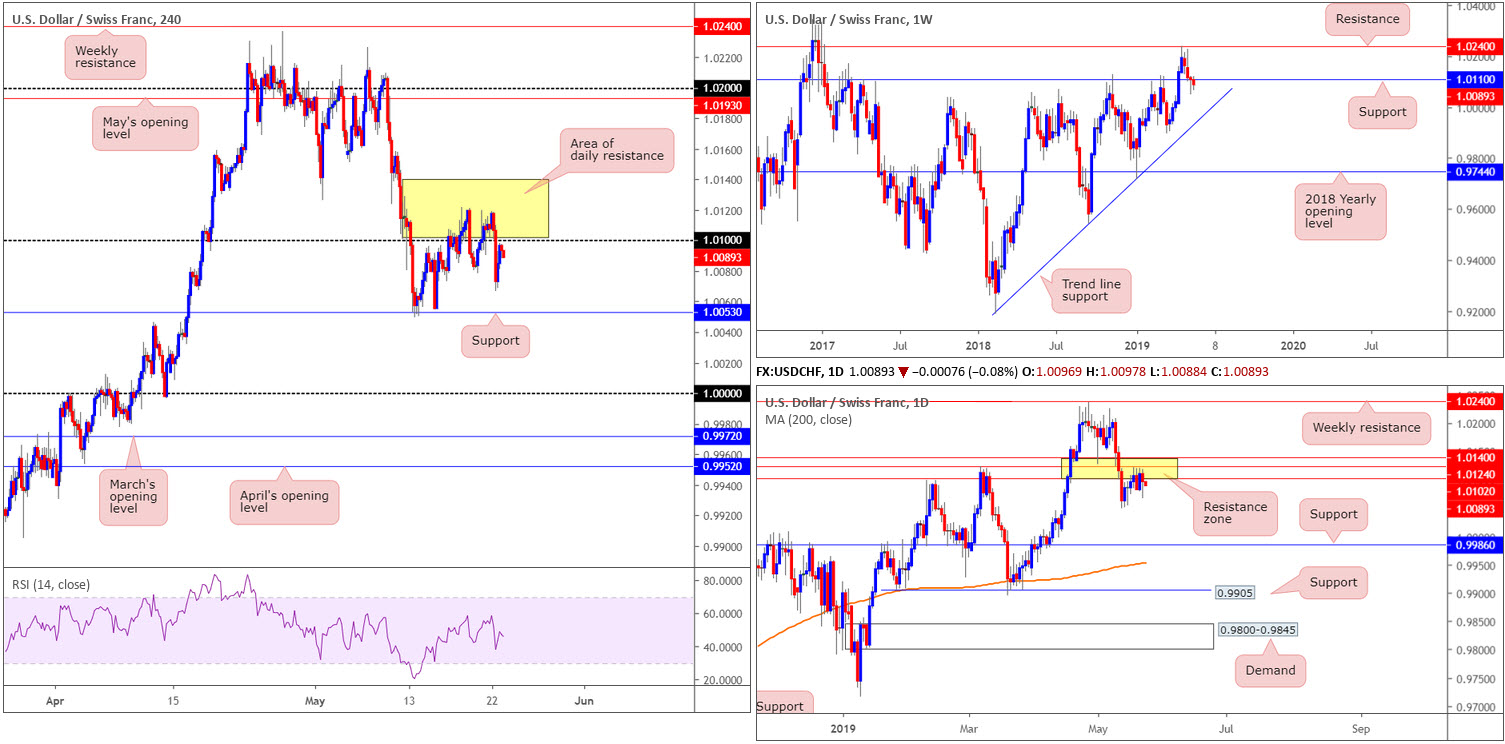Select the 'Weekly resistance' callout on the 240 chart

tap(106, 57)
